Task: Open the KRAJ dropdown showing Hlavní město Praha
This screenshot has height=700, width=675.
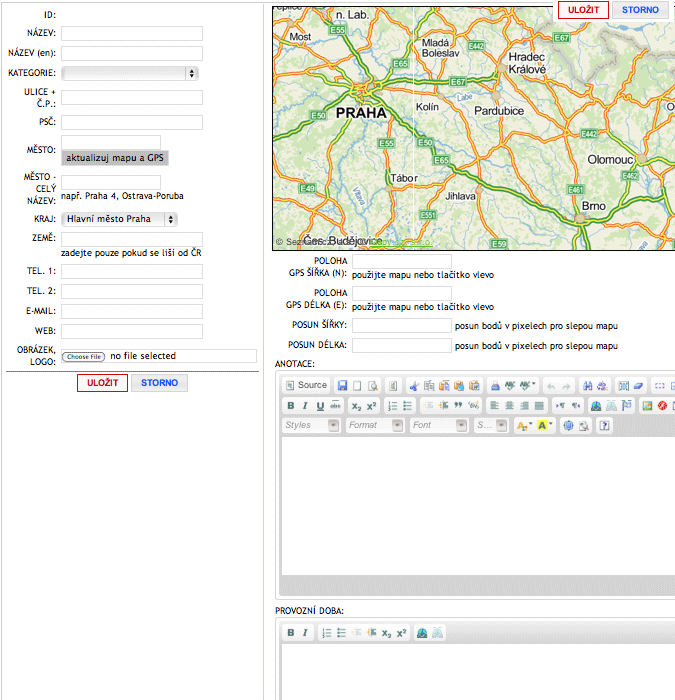Action: [x=119, y=218]
